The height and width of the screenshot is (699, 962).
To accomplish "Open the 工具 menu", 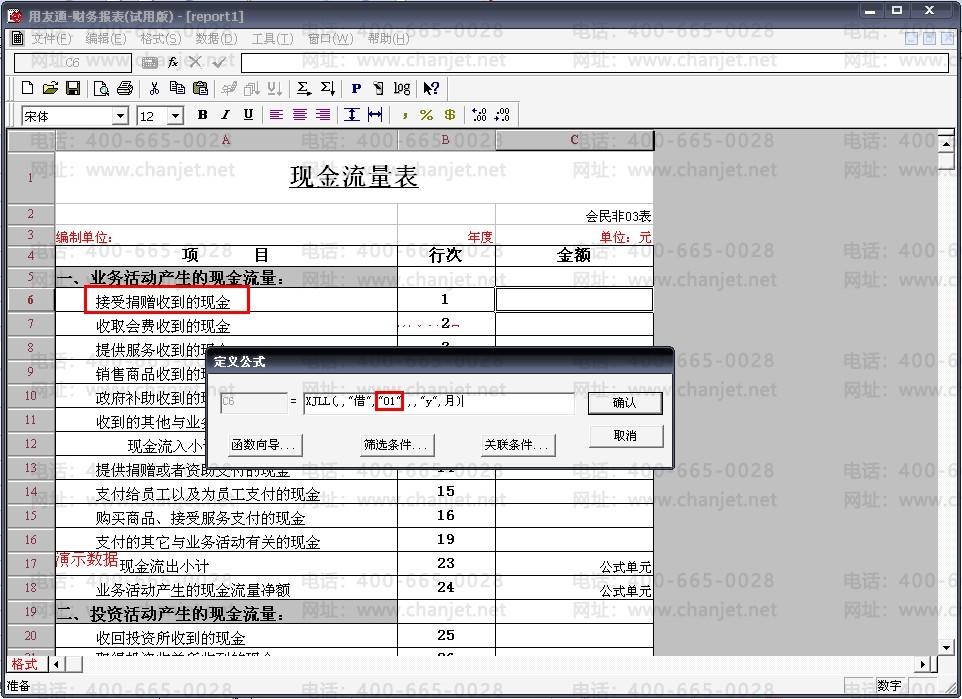I will pyautogui.click(x=272, y=39).
